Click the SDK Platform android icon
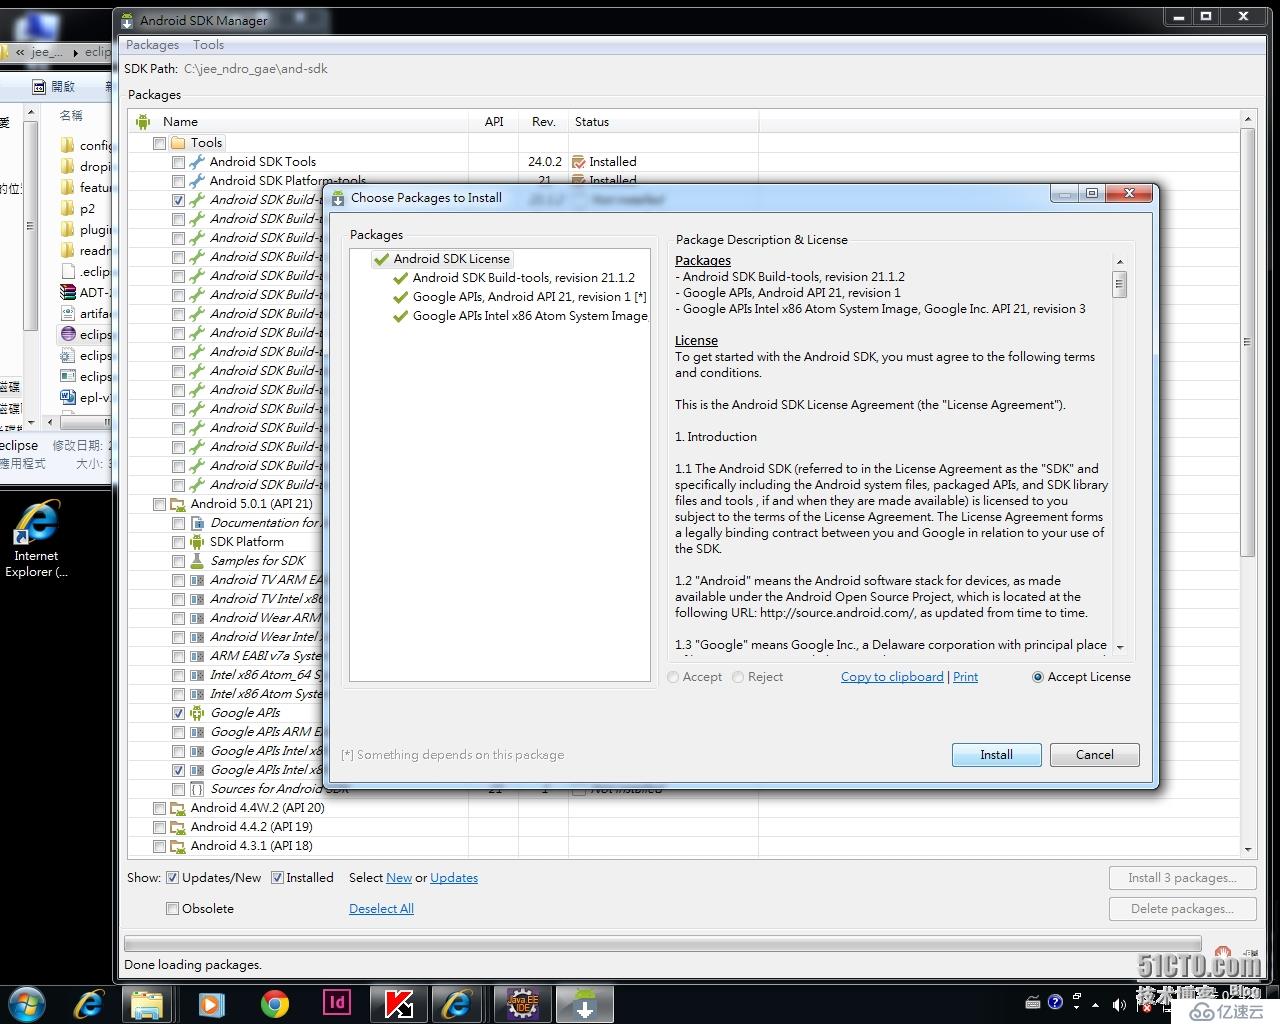This screenshot has height=1024, width=1280. point(197,542)
